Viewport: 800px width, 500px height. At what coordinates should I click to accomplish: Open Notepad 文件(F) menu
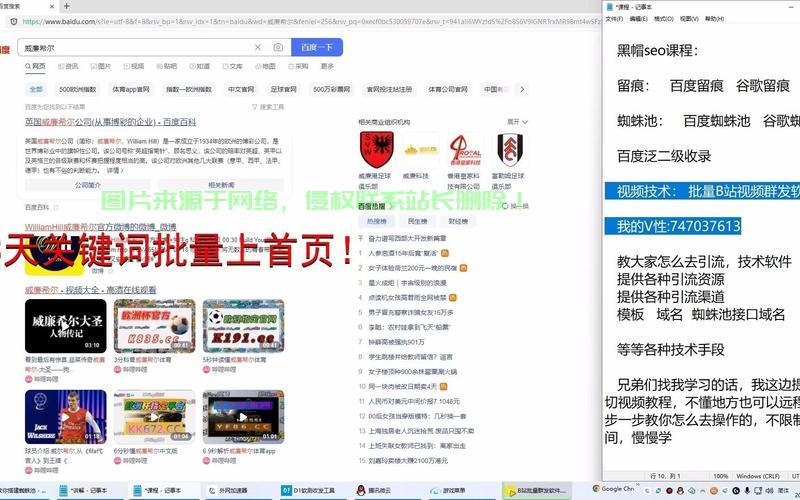[x=614, y=18]
